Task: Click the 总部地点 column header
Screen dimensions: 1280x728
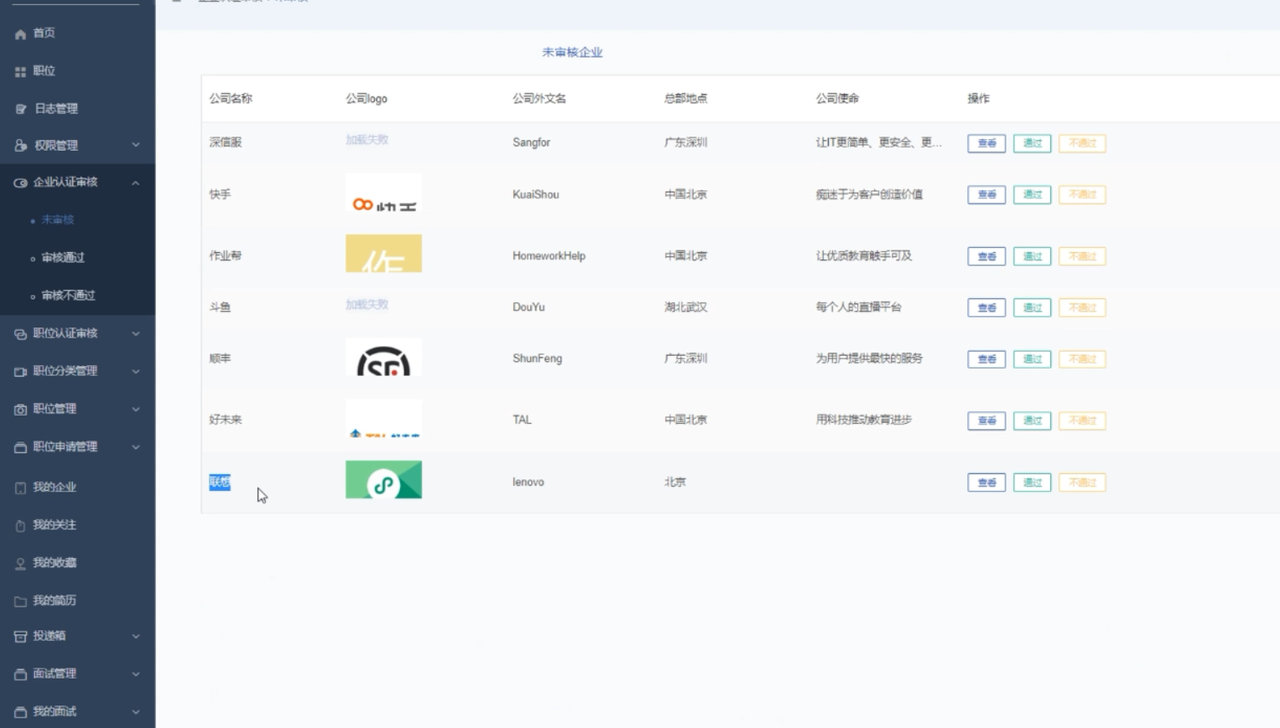Action: [x=686, y=99]
